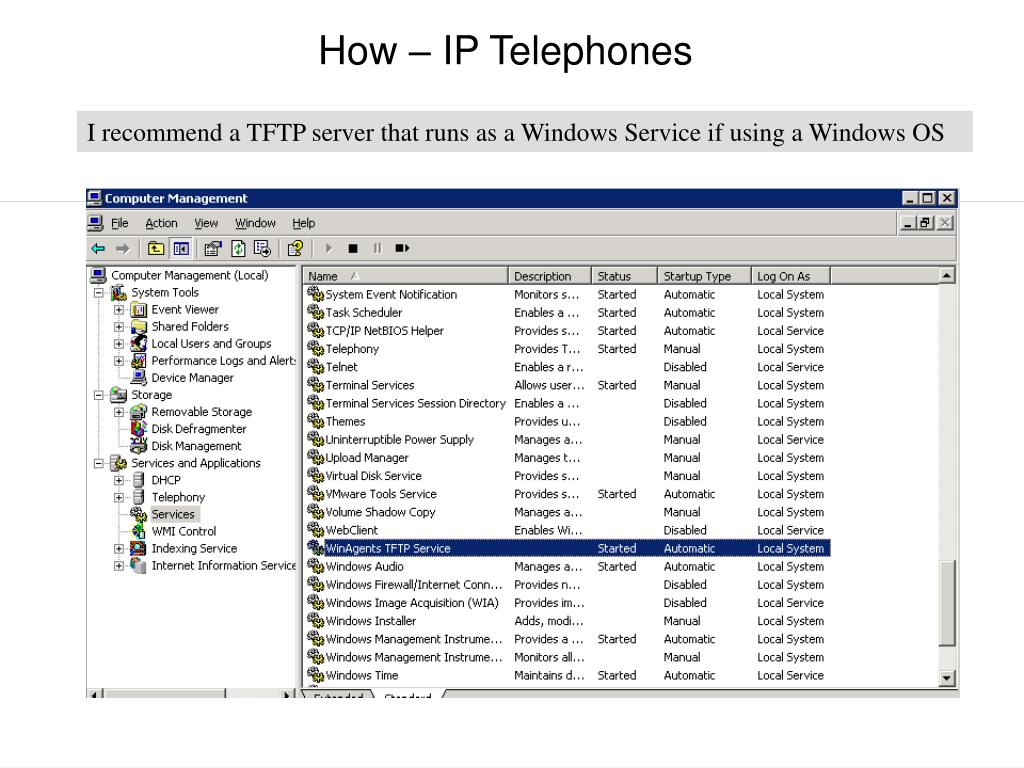Click the tree pane left scroll arrow
This screenshot has height=768, width=1024.
click(95, 694)
